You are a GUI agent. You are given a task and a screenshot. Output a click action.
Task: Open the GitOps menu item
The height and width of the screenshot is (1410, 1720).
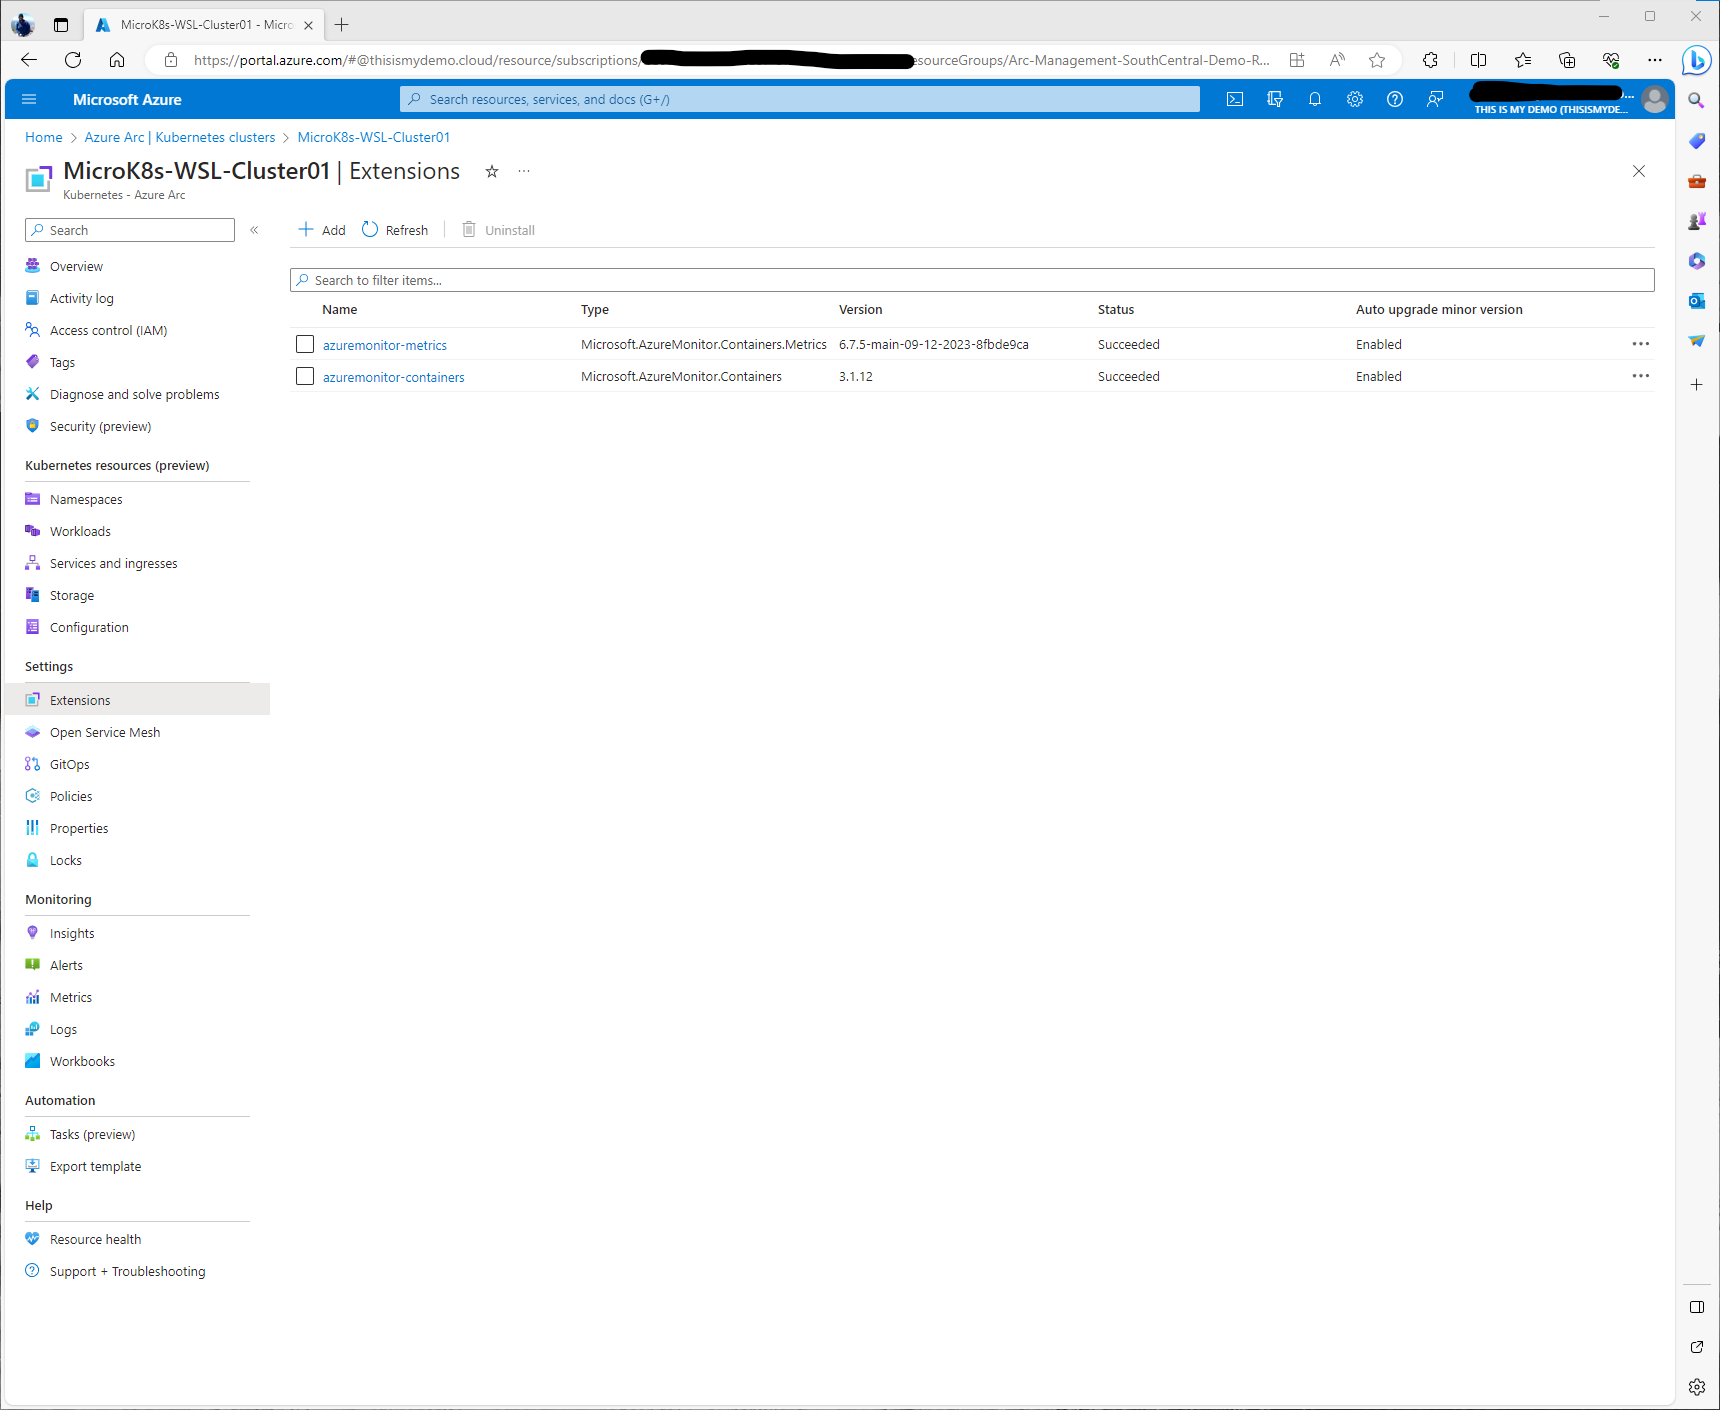click(x=70, y=764)
